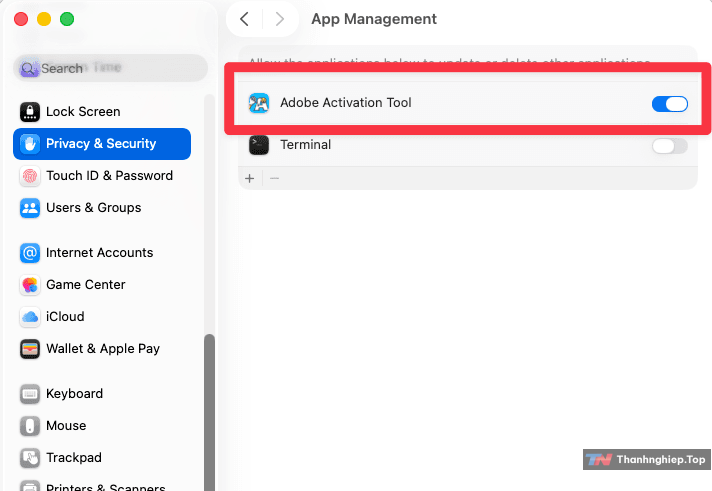Image resolution: width=712 pixels, height=491 pixels.
Task: Open Printers & Scanners settings
Action: [102, 485]
